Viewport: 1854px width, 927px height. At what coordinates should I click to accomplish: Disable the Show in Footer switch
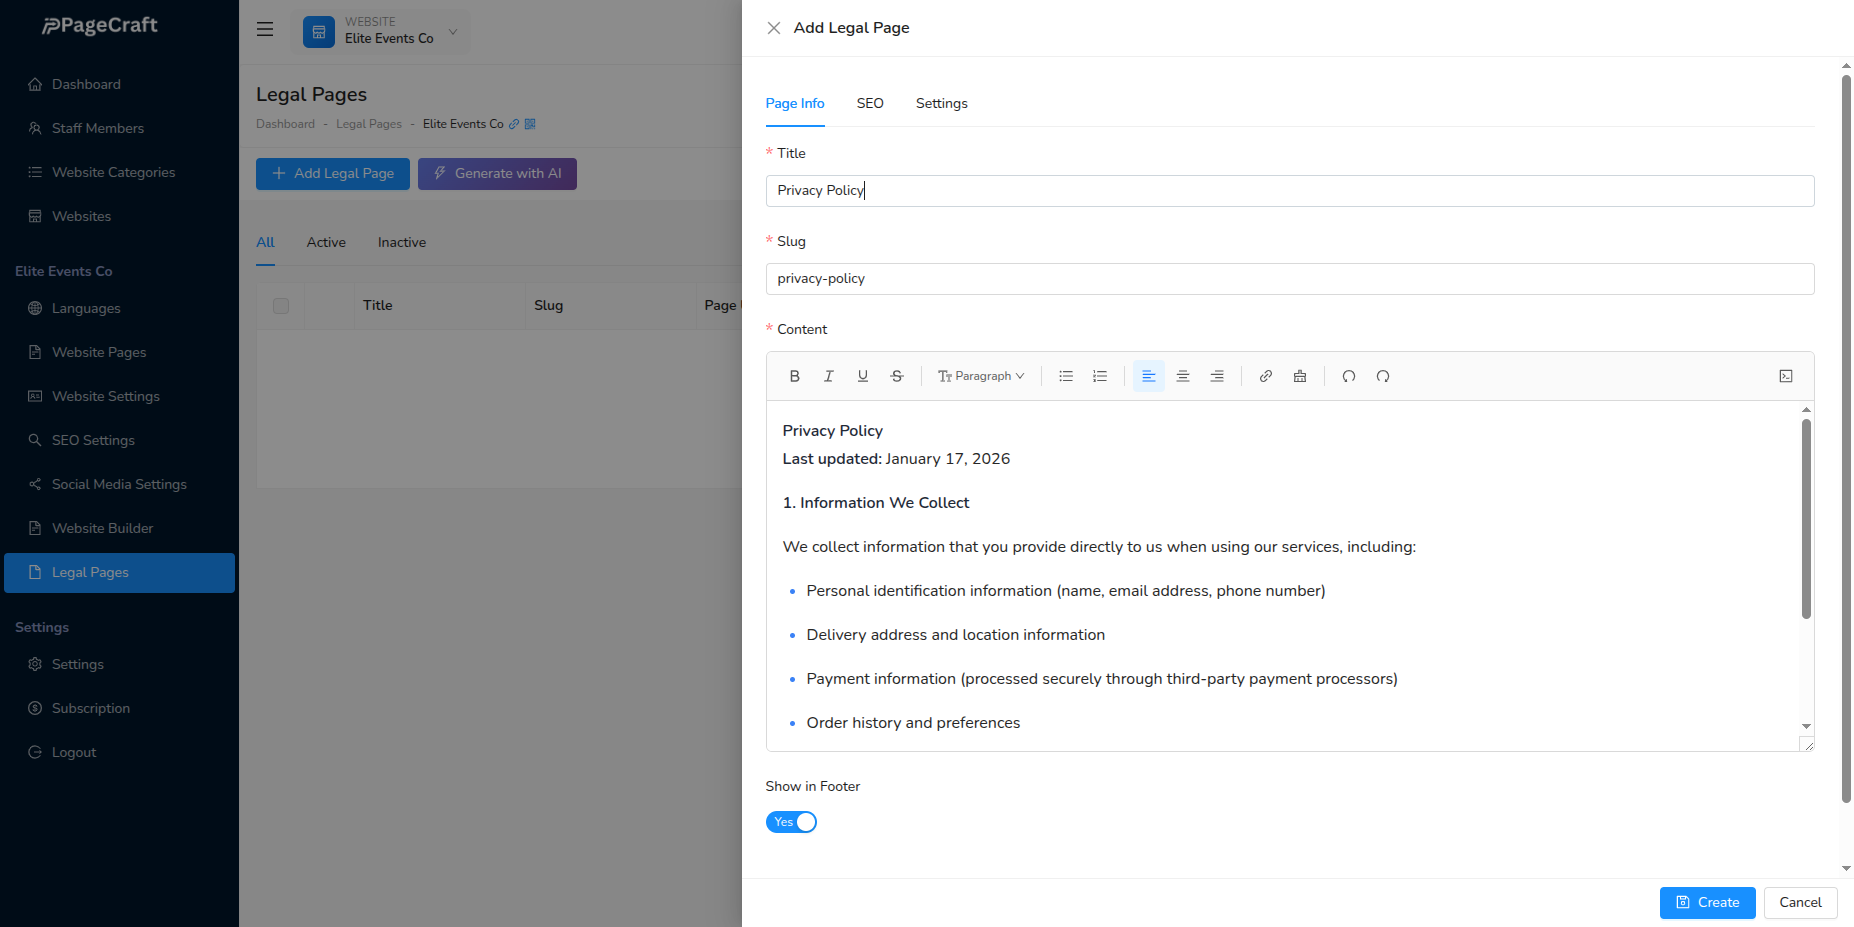pos(791,822)
